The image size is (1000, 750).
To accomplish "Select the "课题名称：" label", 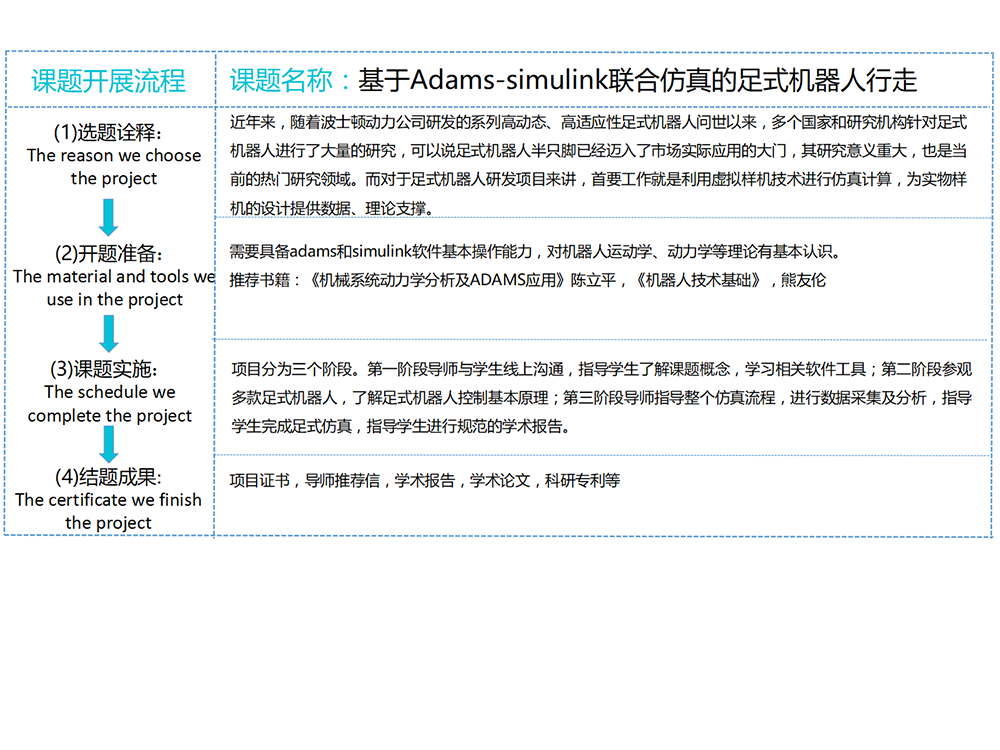I will [291, 80].
